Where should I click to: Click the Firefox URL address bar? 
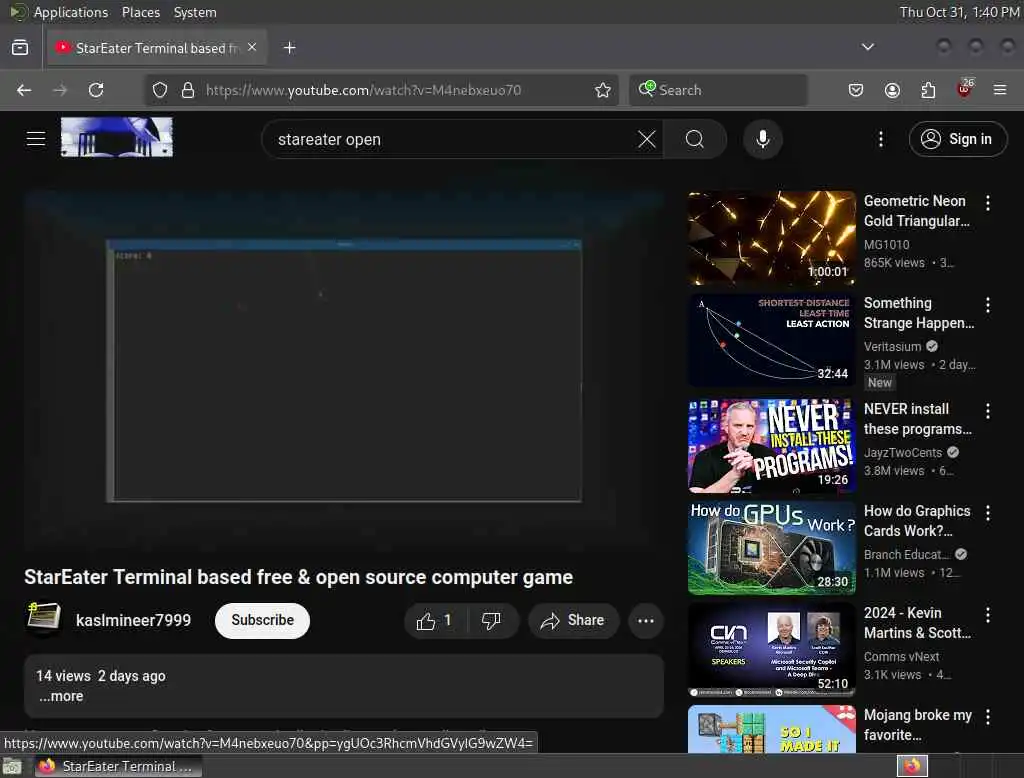tap(382, 90)
